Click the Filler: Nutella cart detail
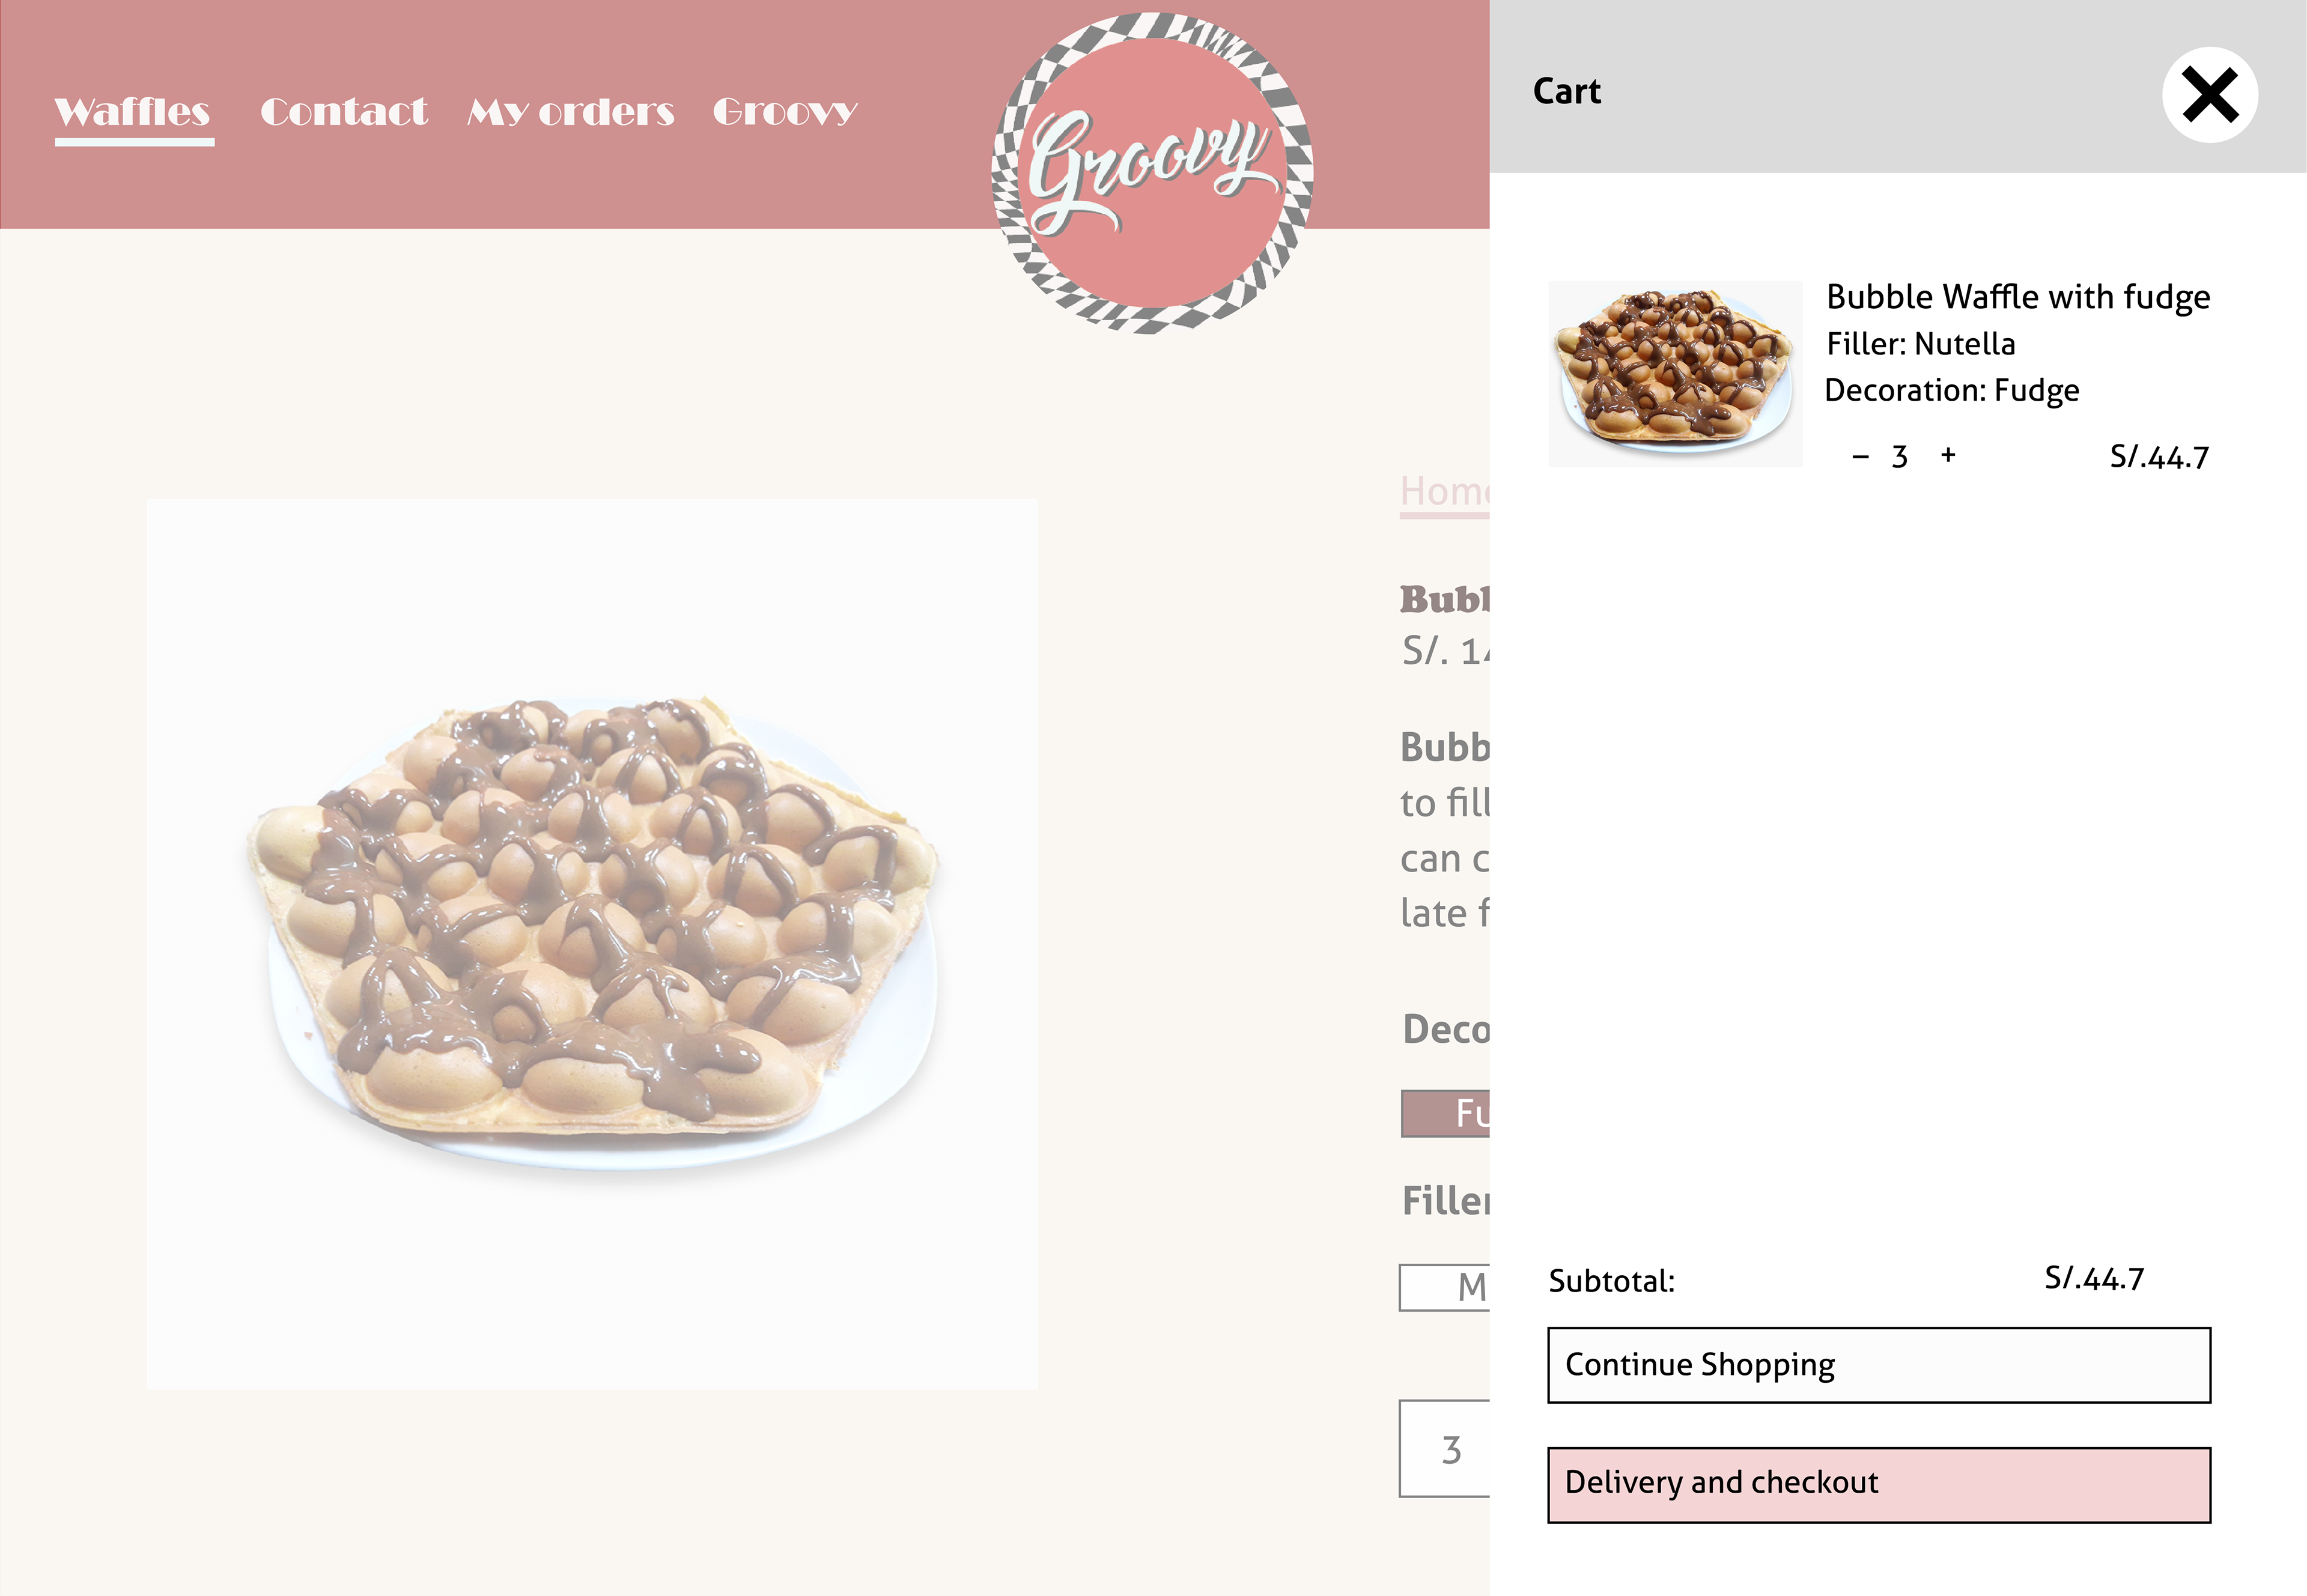Viewport: 2307px width, 1596px height. tap(1920, 344)
